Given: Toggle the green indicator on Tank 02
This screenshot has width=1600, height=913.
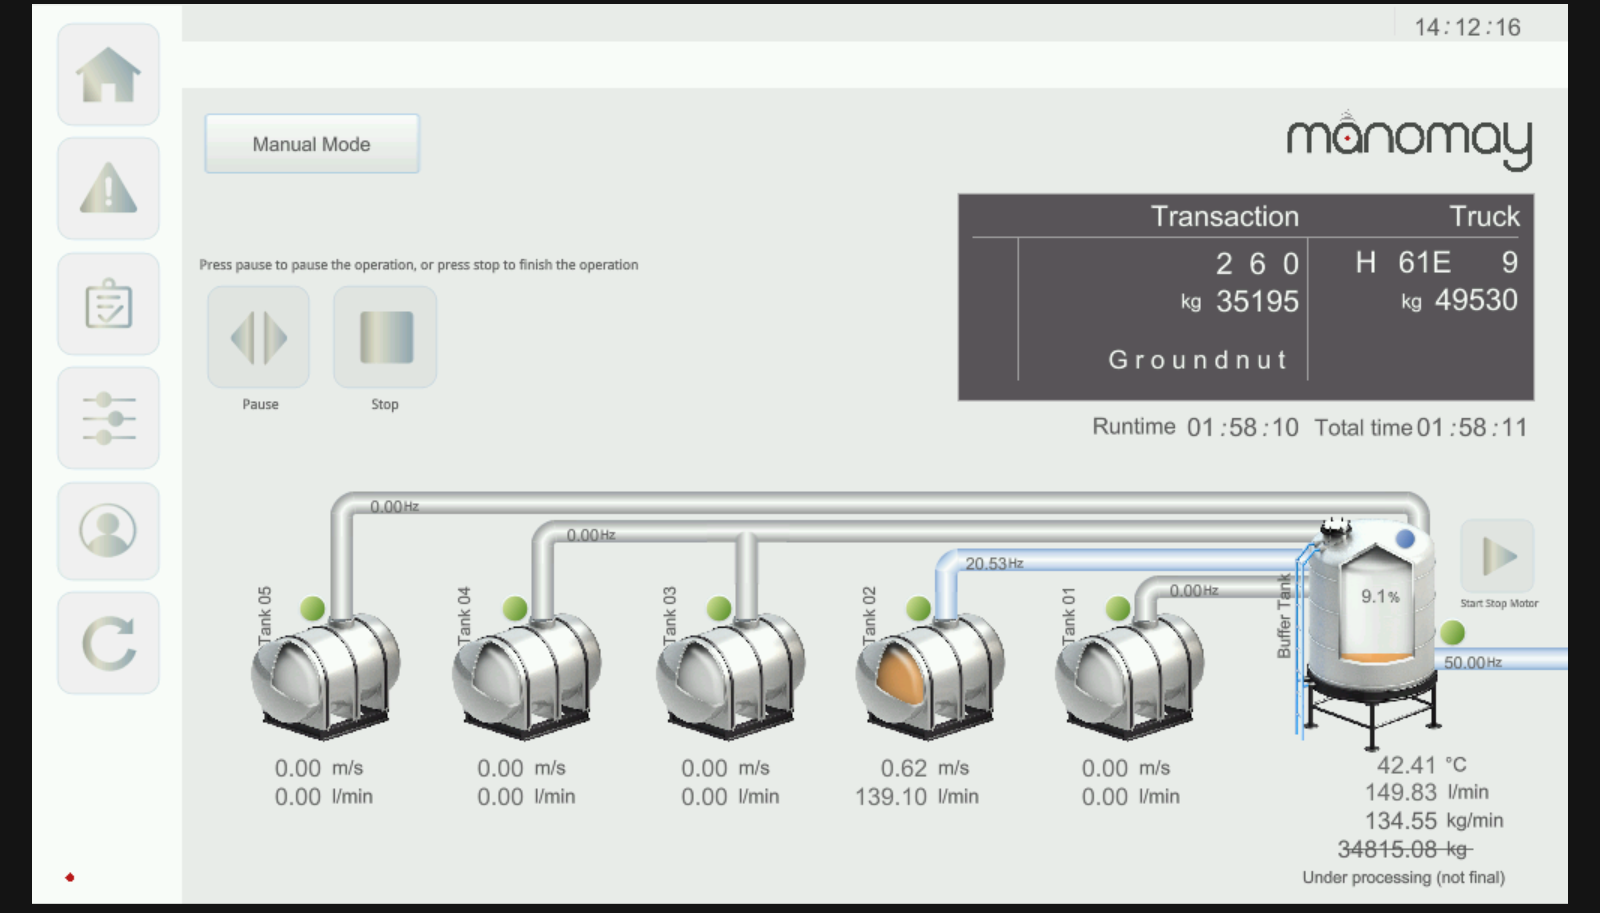Looking at the screenshot, I should coord(918,608).
